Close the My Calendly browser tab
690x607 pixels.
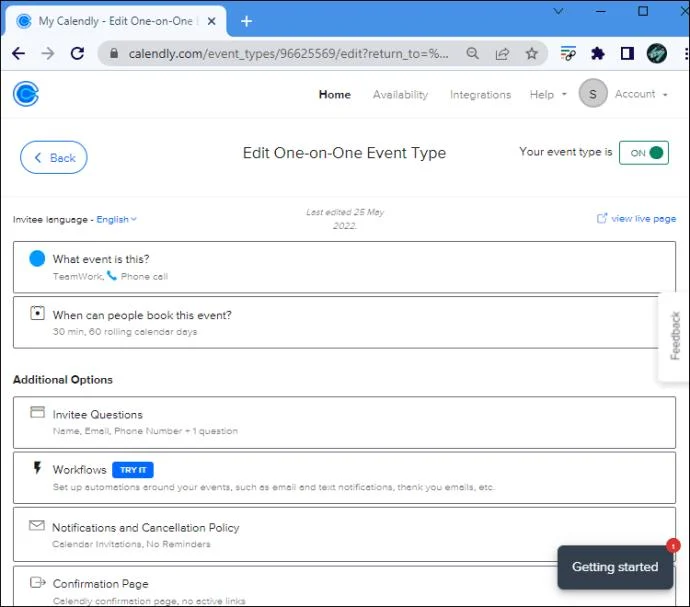[212, 21]
